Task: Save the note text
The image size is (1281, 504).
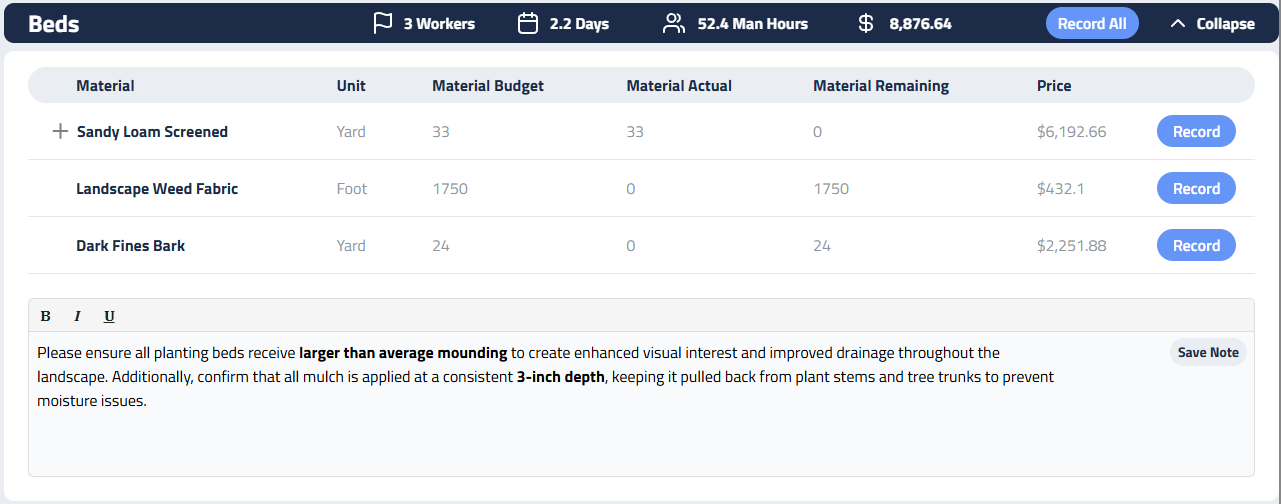Action: coord(1207,352)
